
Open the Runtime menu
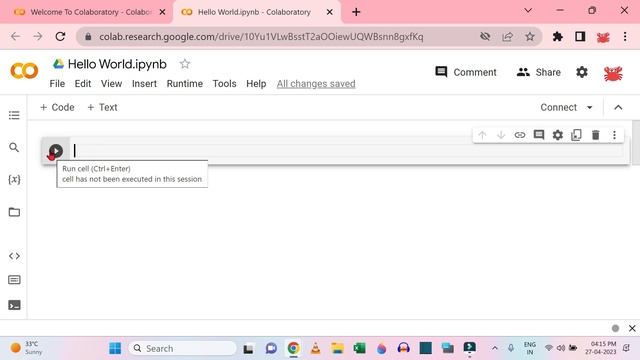point(184,84)
